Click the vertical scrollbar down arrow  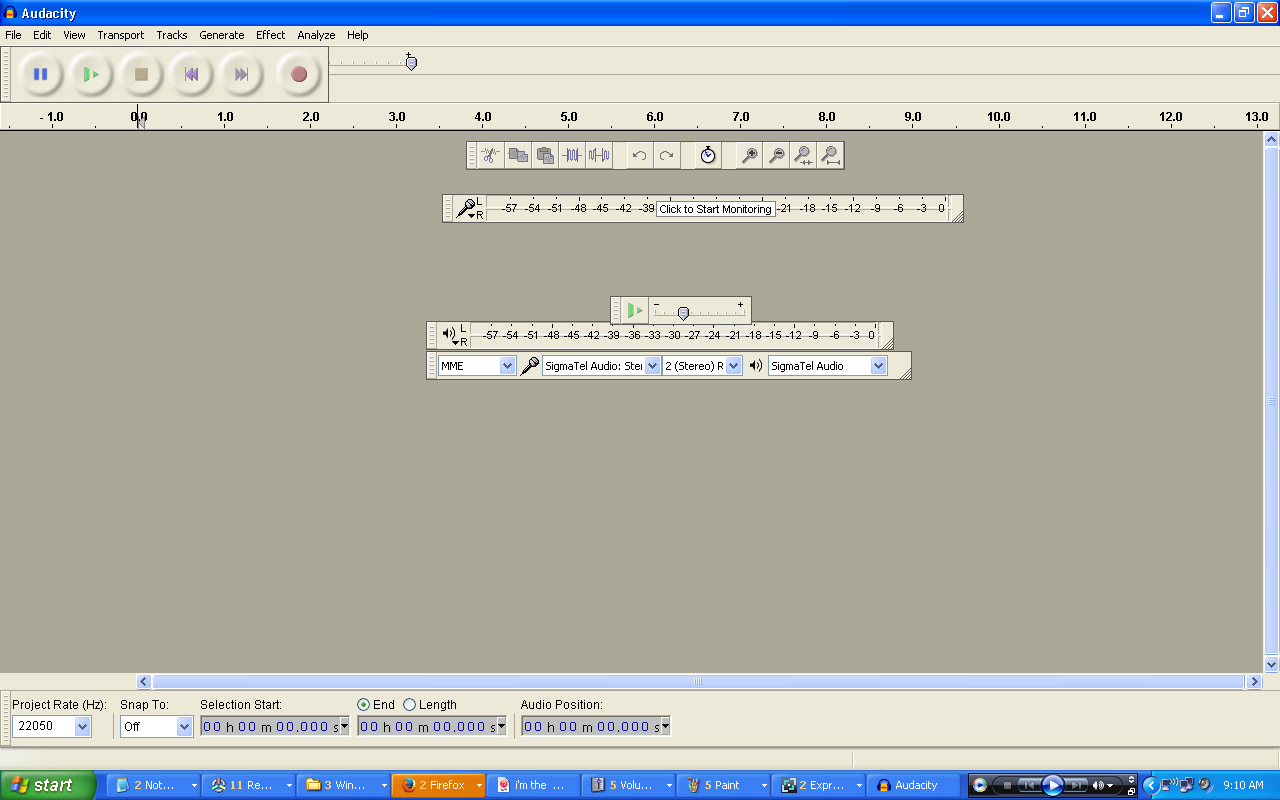(x=1272, y=664)
